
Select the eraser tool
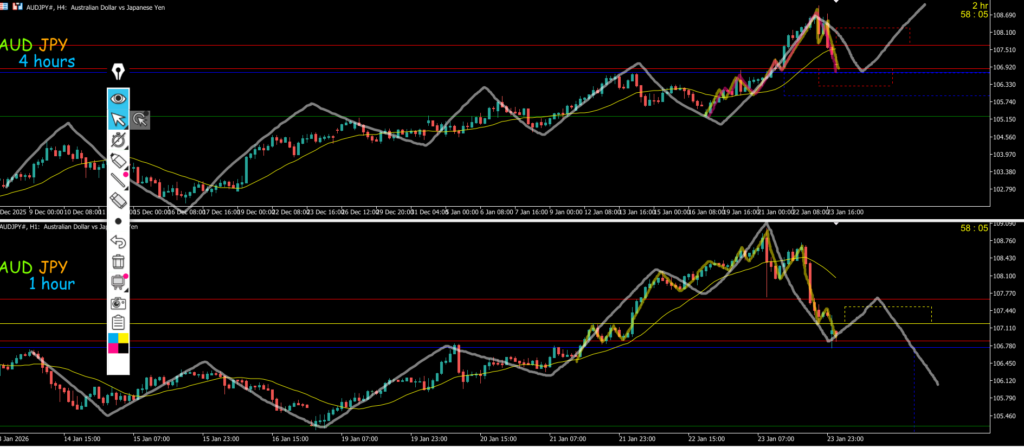118,201
